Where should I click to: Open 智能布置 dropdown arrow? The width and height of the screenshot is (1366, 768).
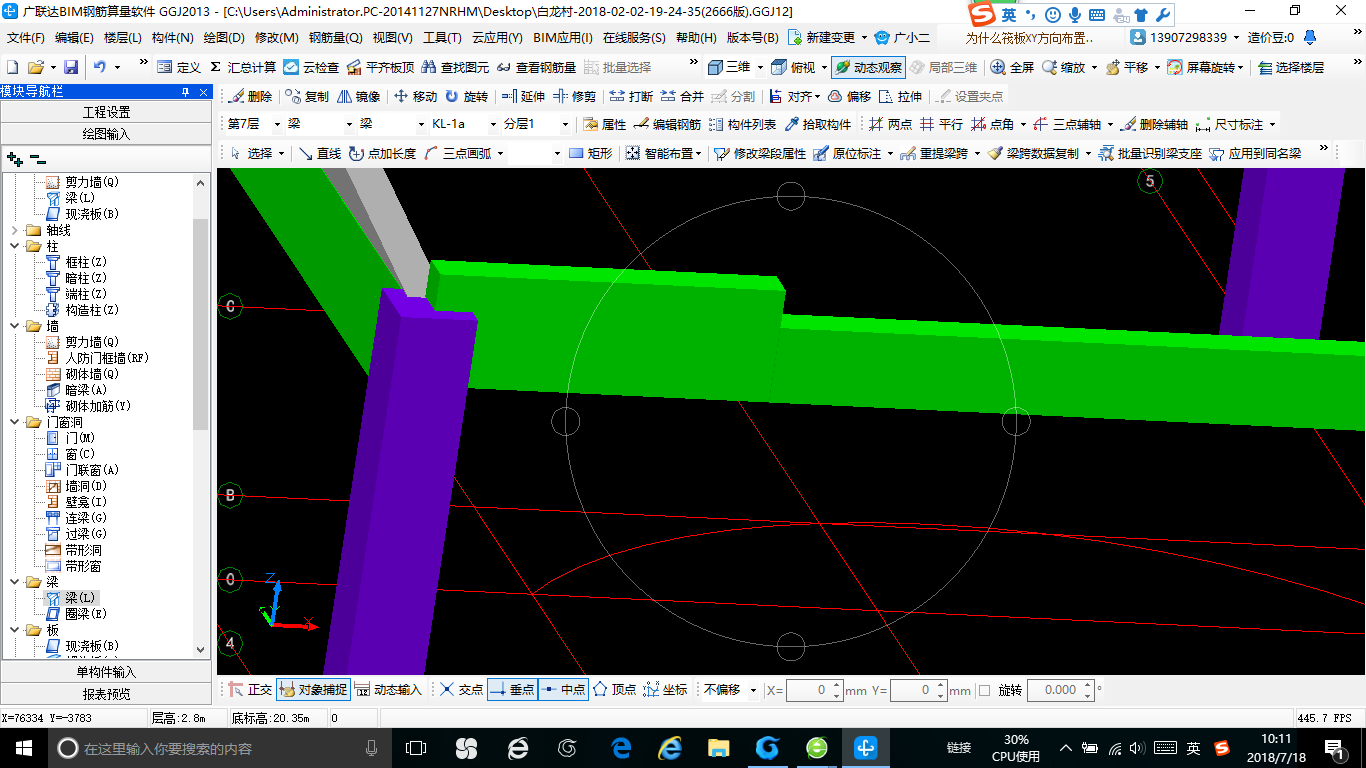click(697, 154)
